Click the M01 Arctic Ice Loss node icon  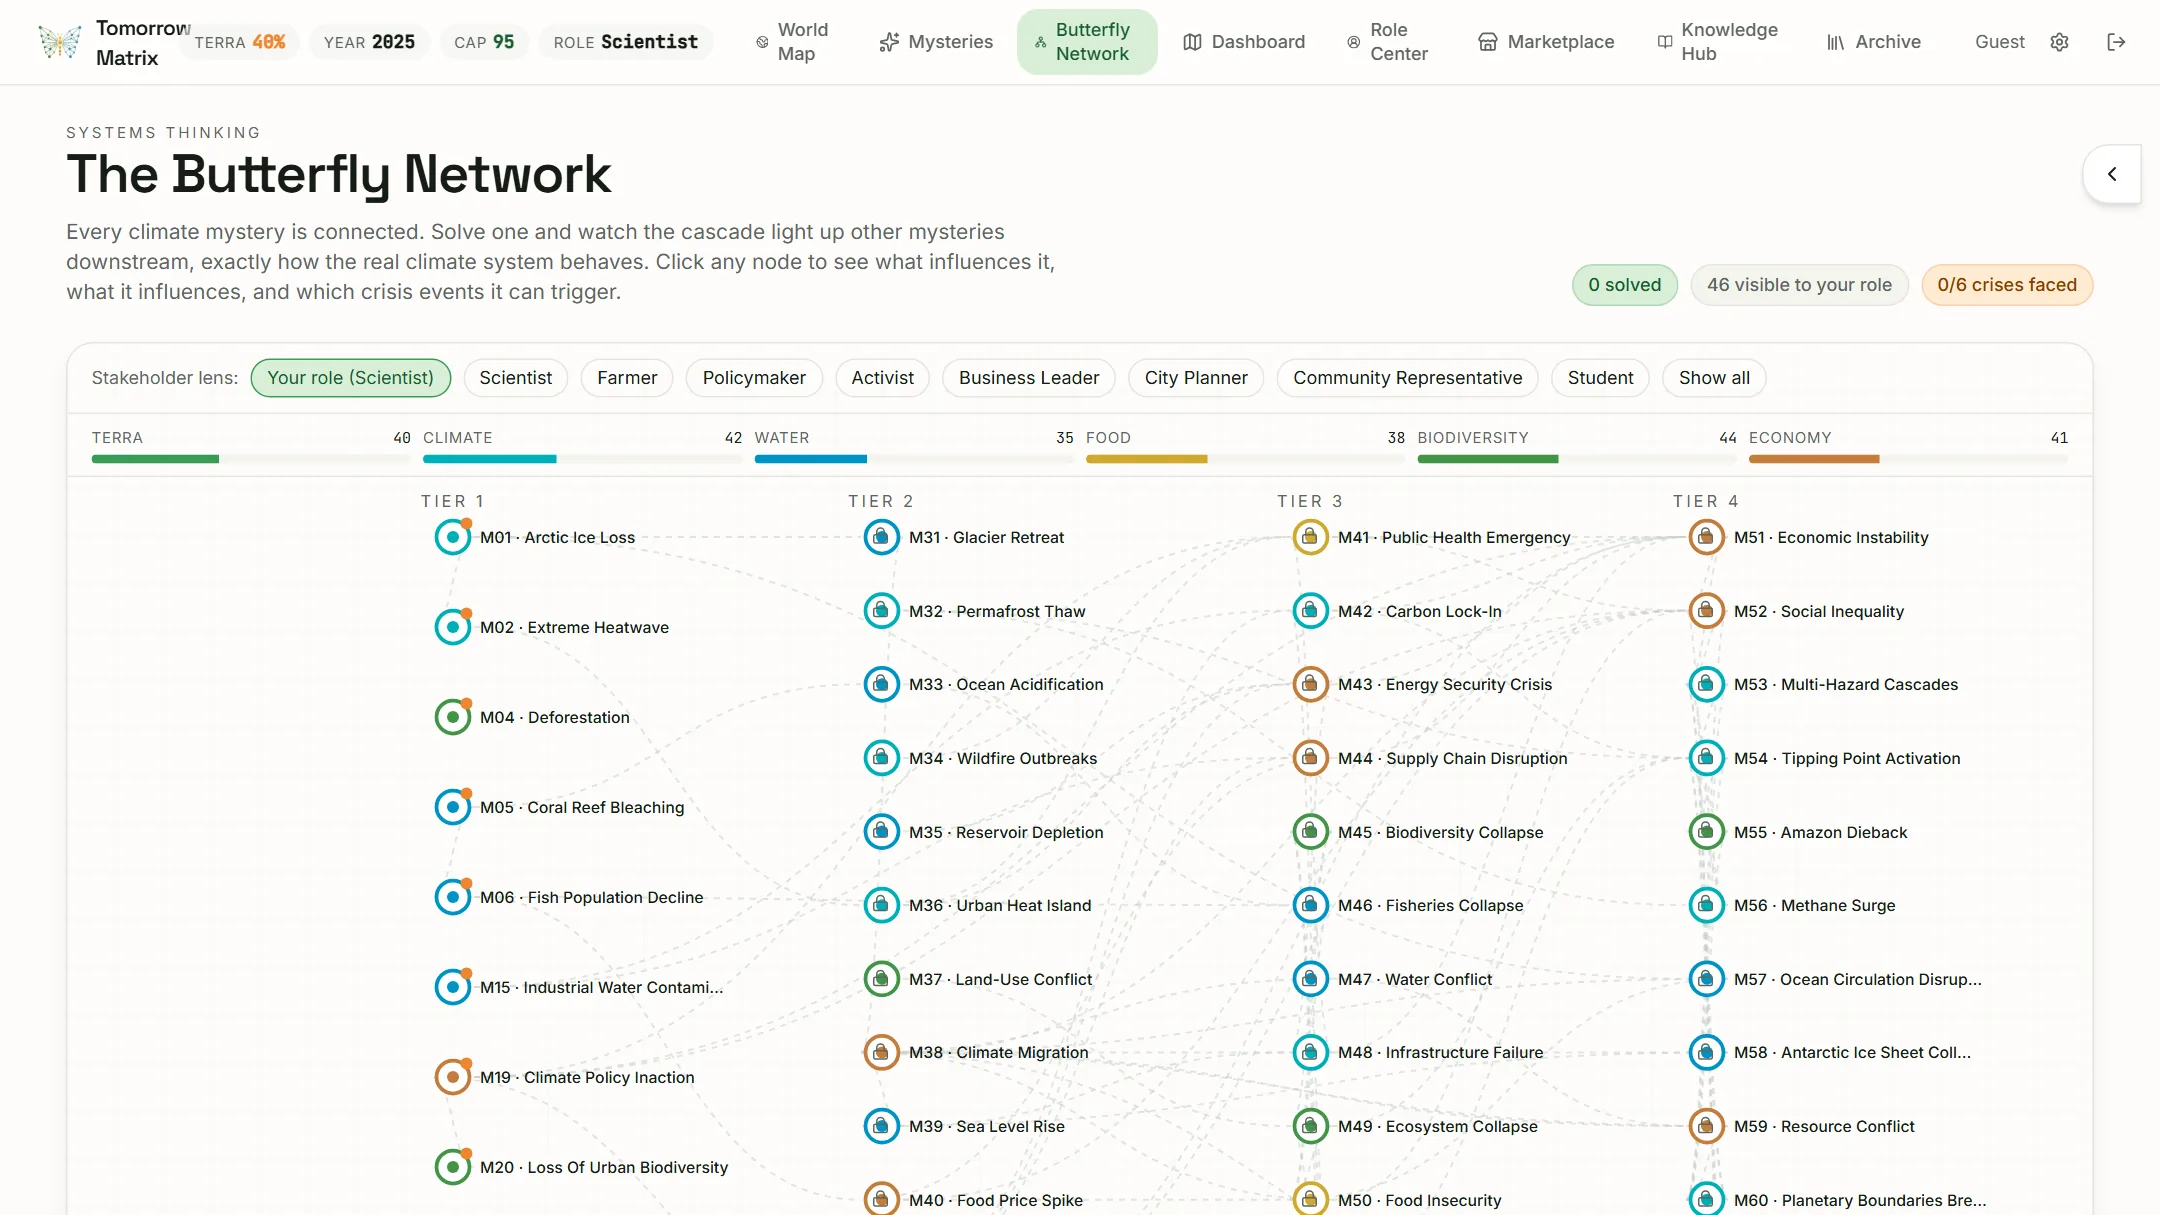[x=453, y=537]
